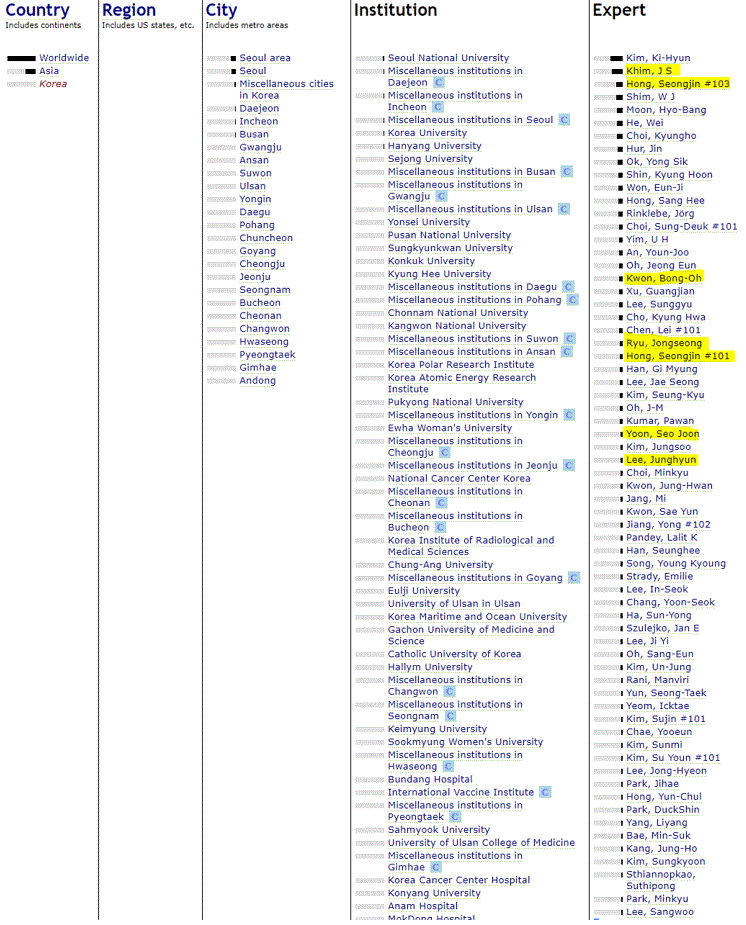746x925 pixels.
Task: Open highlighted expert Khim, J S
Action: click(649, 71)
